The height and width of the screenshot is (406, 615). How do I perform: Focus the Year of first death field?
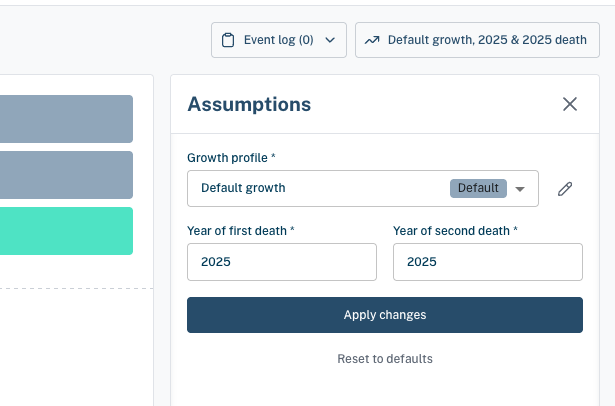pos(282,262)
